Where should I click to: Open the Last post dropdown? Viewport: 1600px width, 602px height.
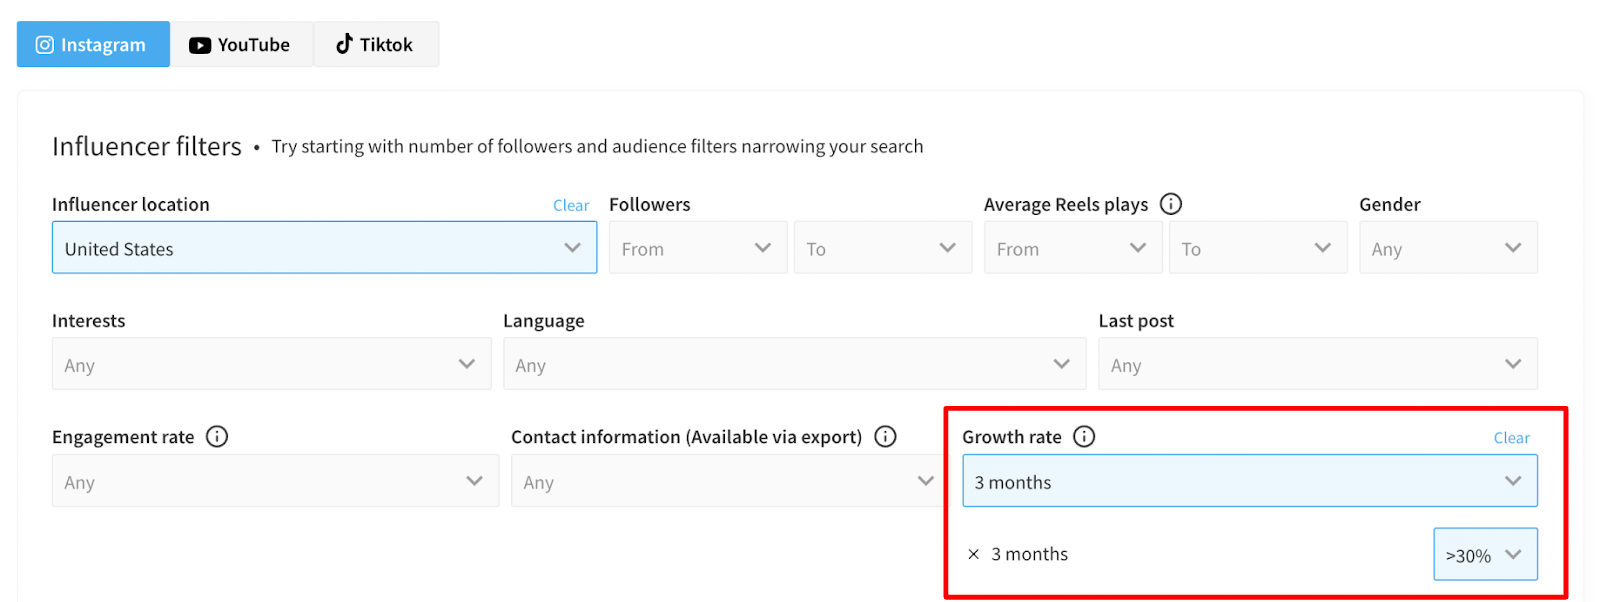[x=1318, y=364]
